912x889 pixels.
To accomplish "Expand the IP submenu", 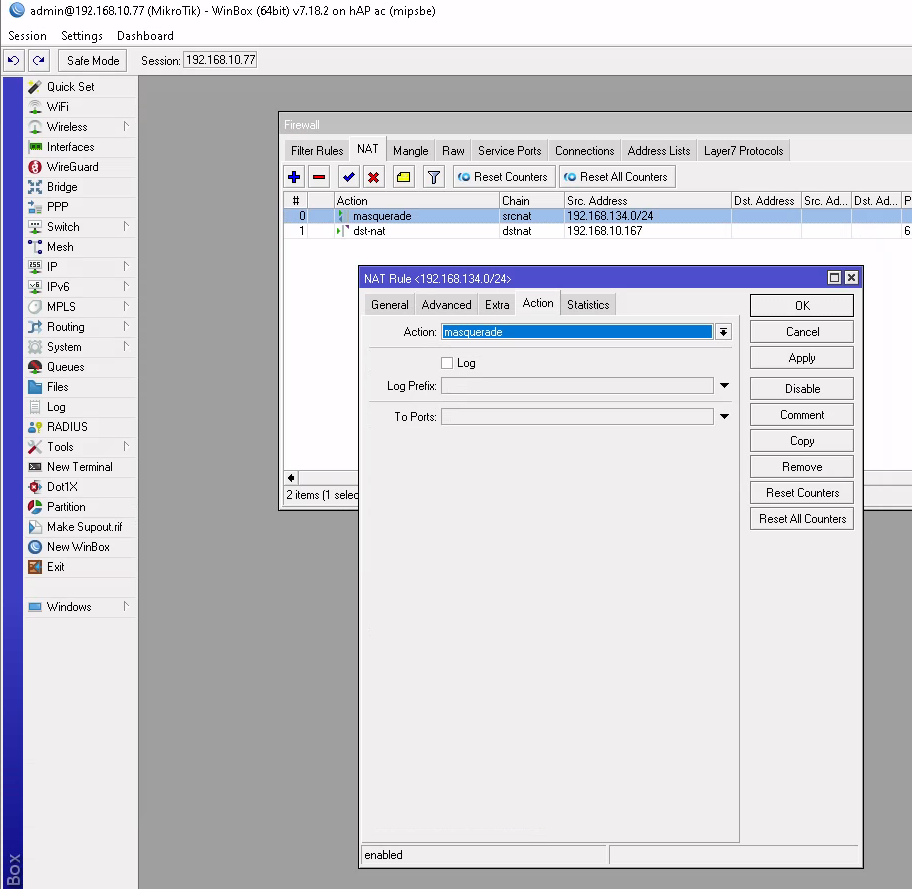I will click(126, 266).
